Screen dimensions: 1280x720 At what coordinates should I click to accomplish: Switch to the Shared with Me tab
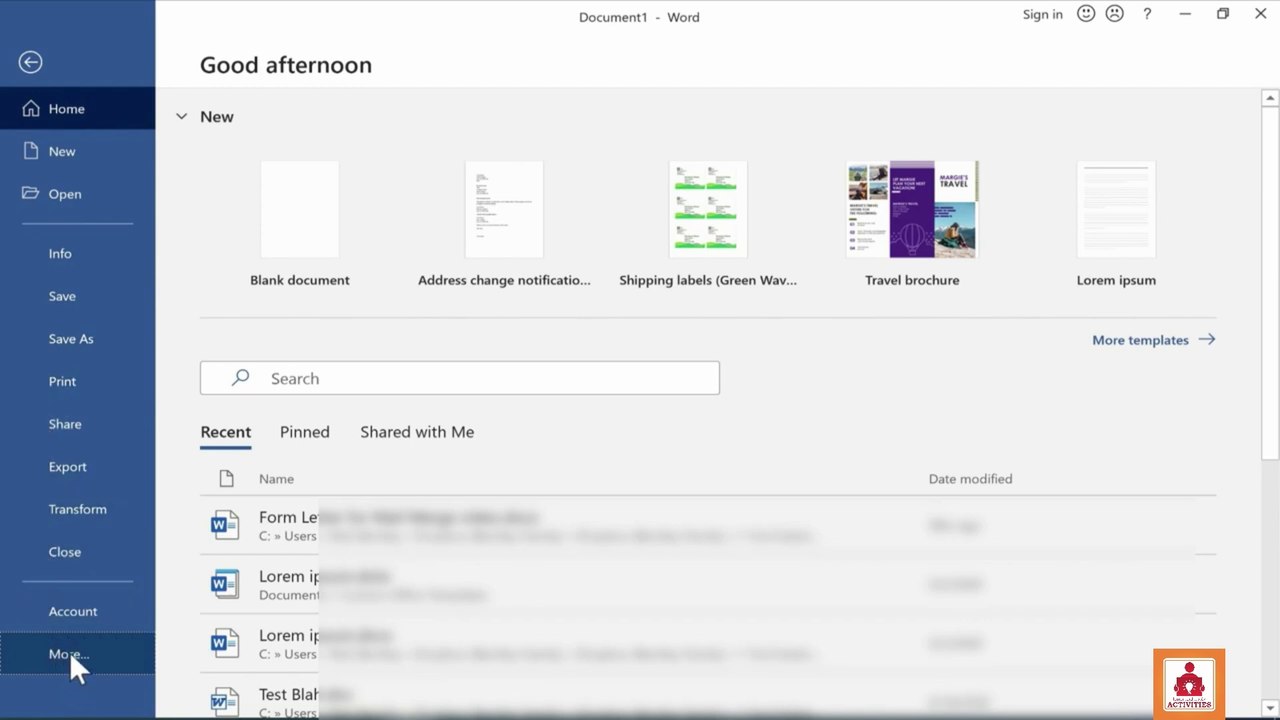click(x=417, y=432)
